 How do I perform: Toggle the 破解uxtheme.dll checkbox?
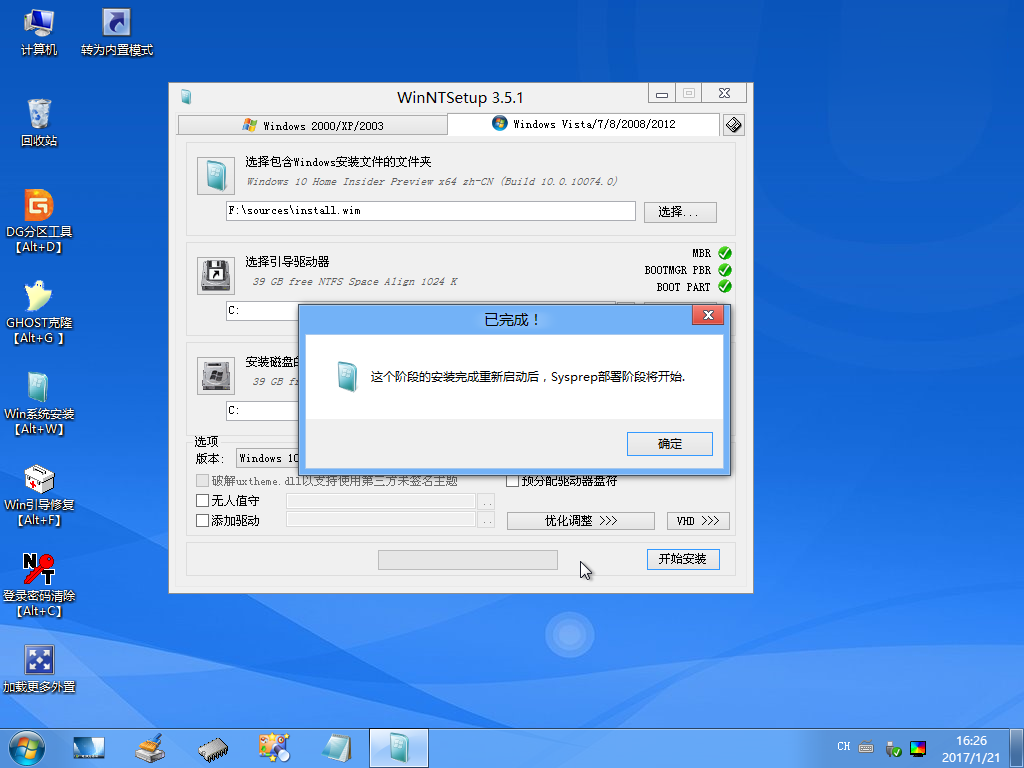(202, 481)
